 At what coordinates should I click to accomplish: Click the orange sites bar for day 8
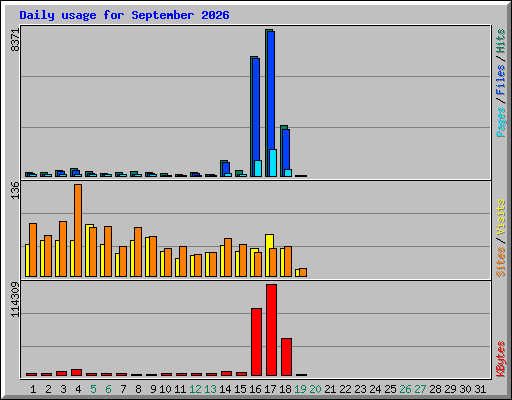(x=138, y=252)
